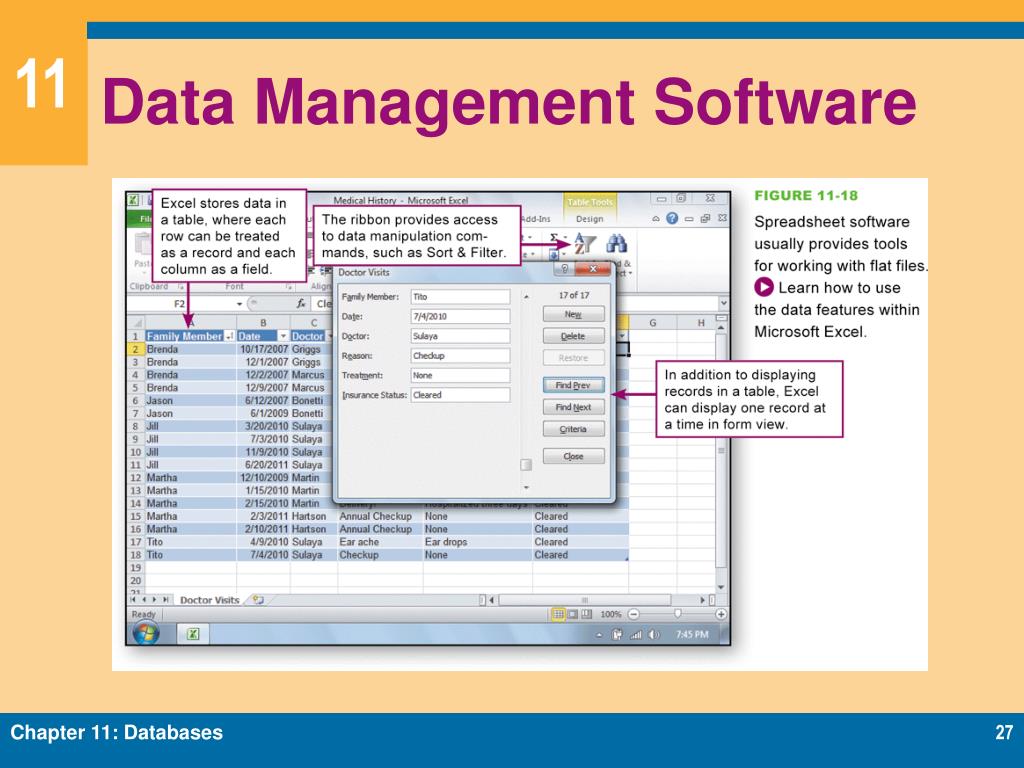Image resolution: width=1024 pixels, height=768 pixels.
Task: Click the Treatment field showing None
Action: click(x=460, y=375)
